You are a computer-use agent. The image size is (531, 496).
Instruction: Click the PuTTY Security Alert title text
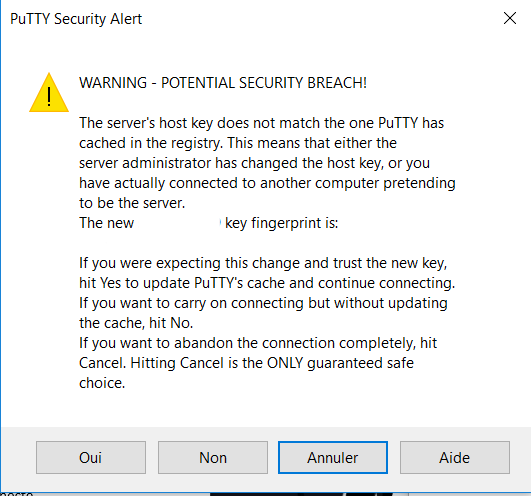(x=76, y=19)
